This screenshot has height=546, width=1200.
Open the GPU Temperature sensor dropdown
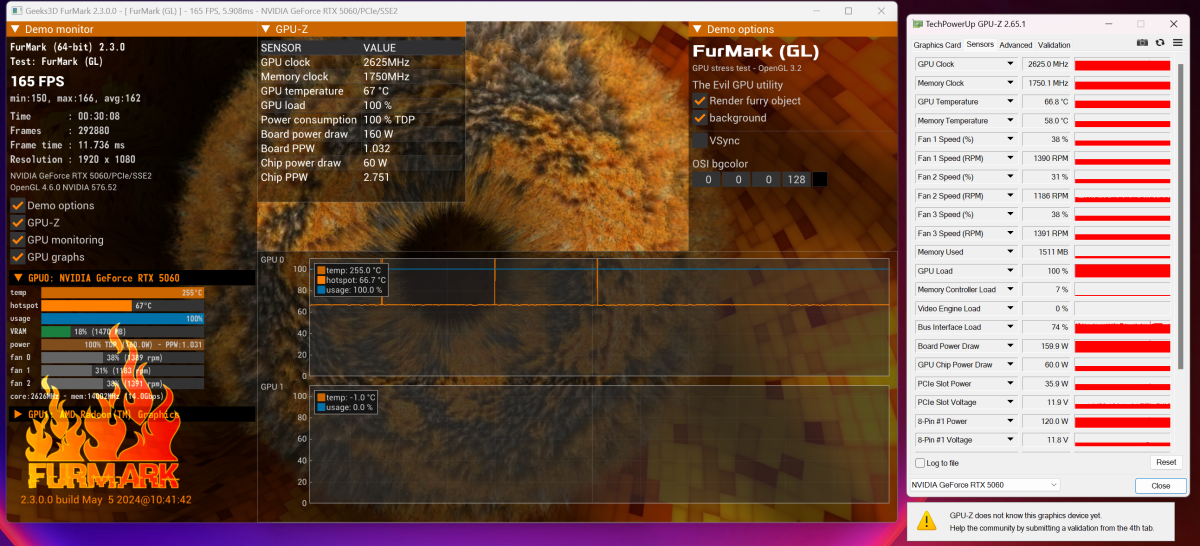click(1010, 102)
